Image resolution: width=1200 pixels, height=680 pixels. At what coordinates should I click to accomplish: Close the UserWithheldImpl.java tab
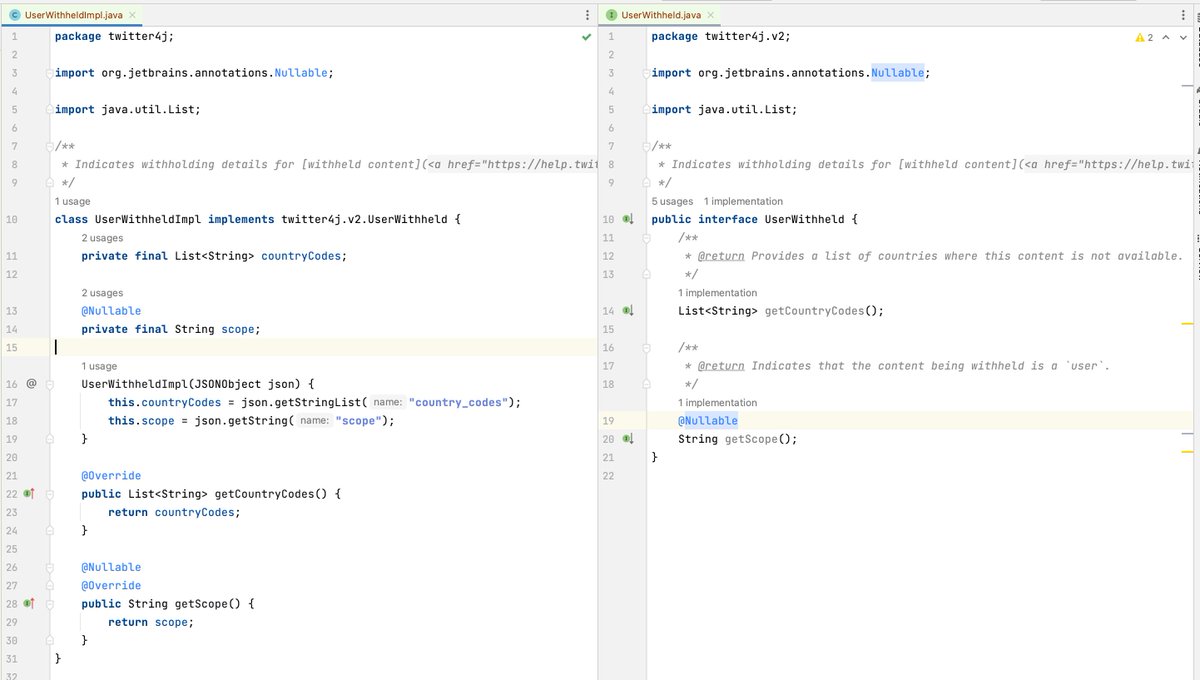134,15
